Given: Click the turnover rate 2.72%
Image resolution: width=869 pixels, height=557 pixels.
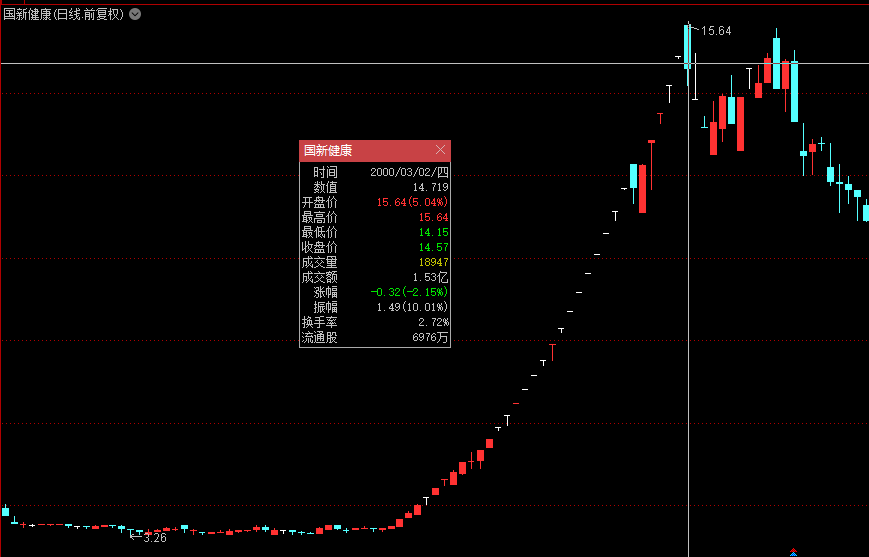Looking at the screenshot, I should (433, 322).
